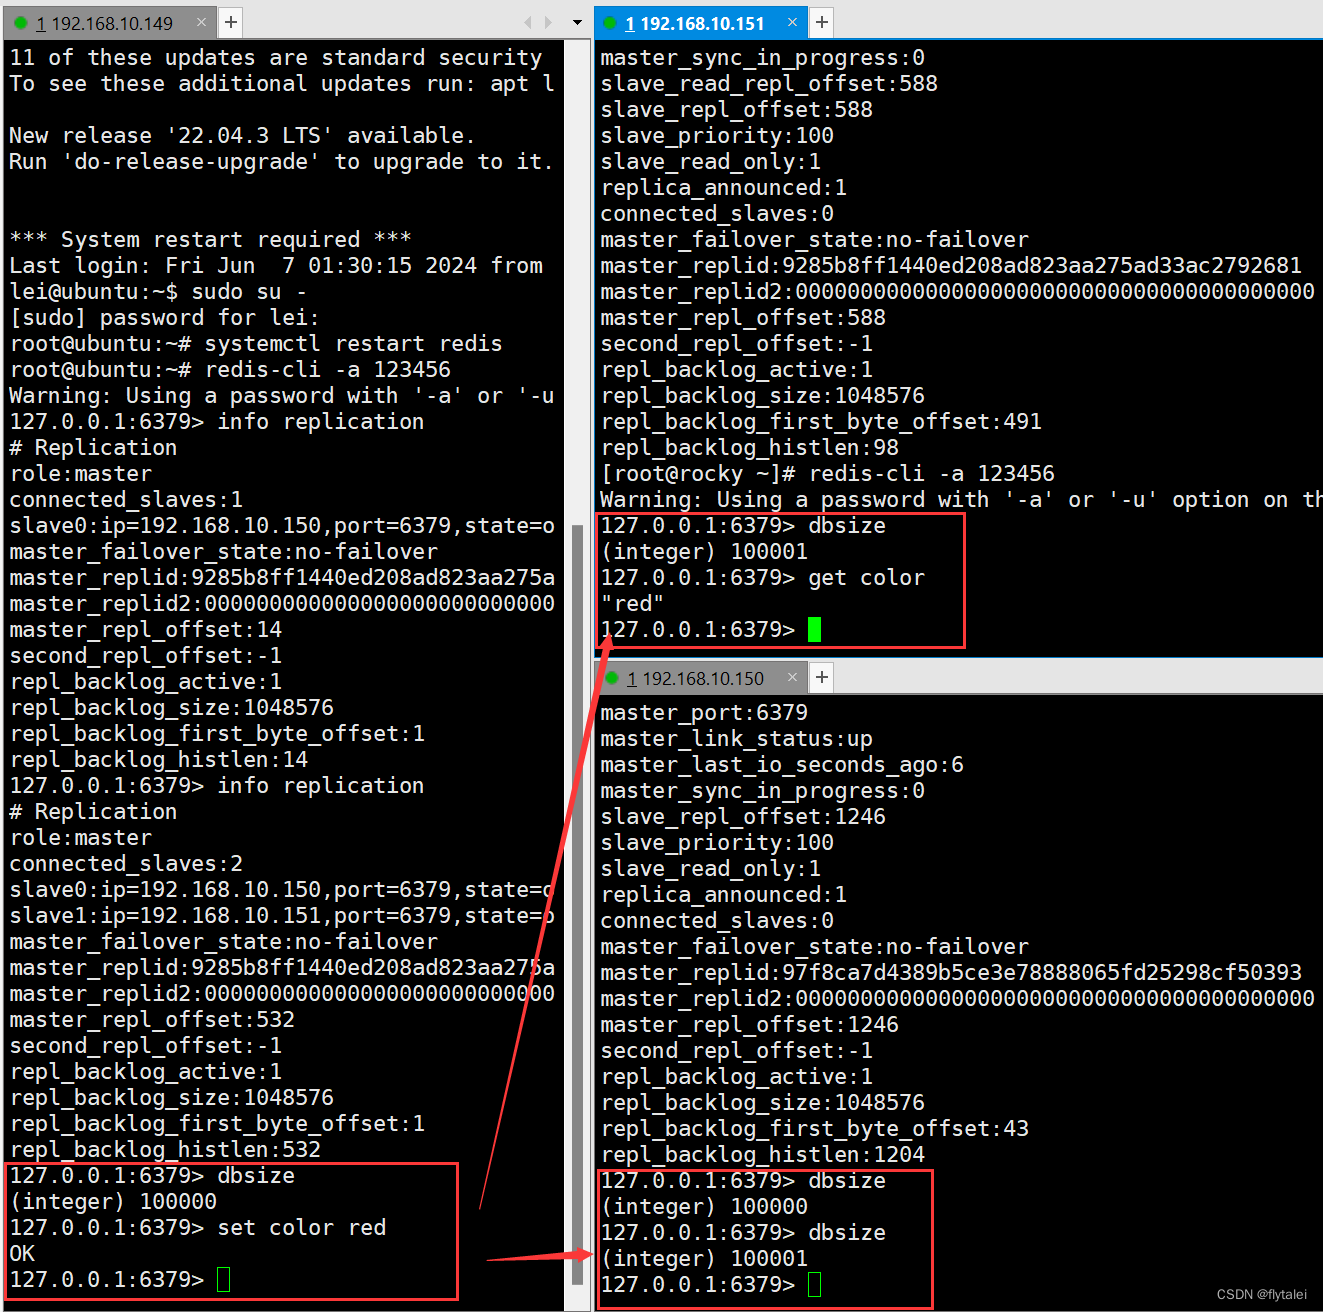Click the 'master_sync_in_progress:0' line in 151 pane
Screen dimensions: 1323x1312
tap(762, 57)
